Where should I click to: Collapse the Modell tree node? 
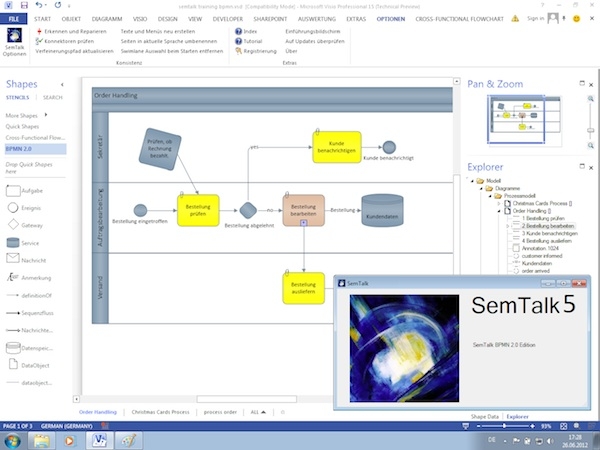pyautogui.click(x=472, y=181)
